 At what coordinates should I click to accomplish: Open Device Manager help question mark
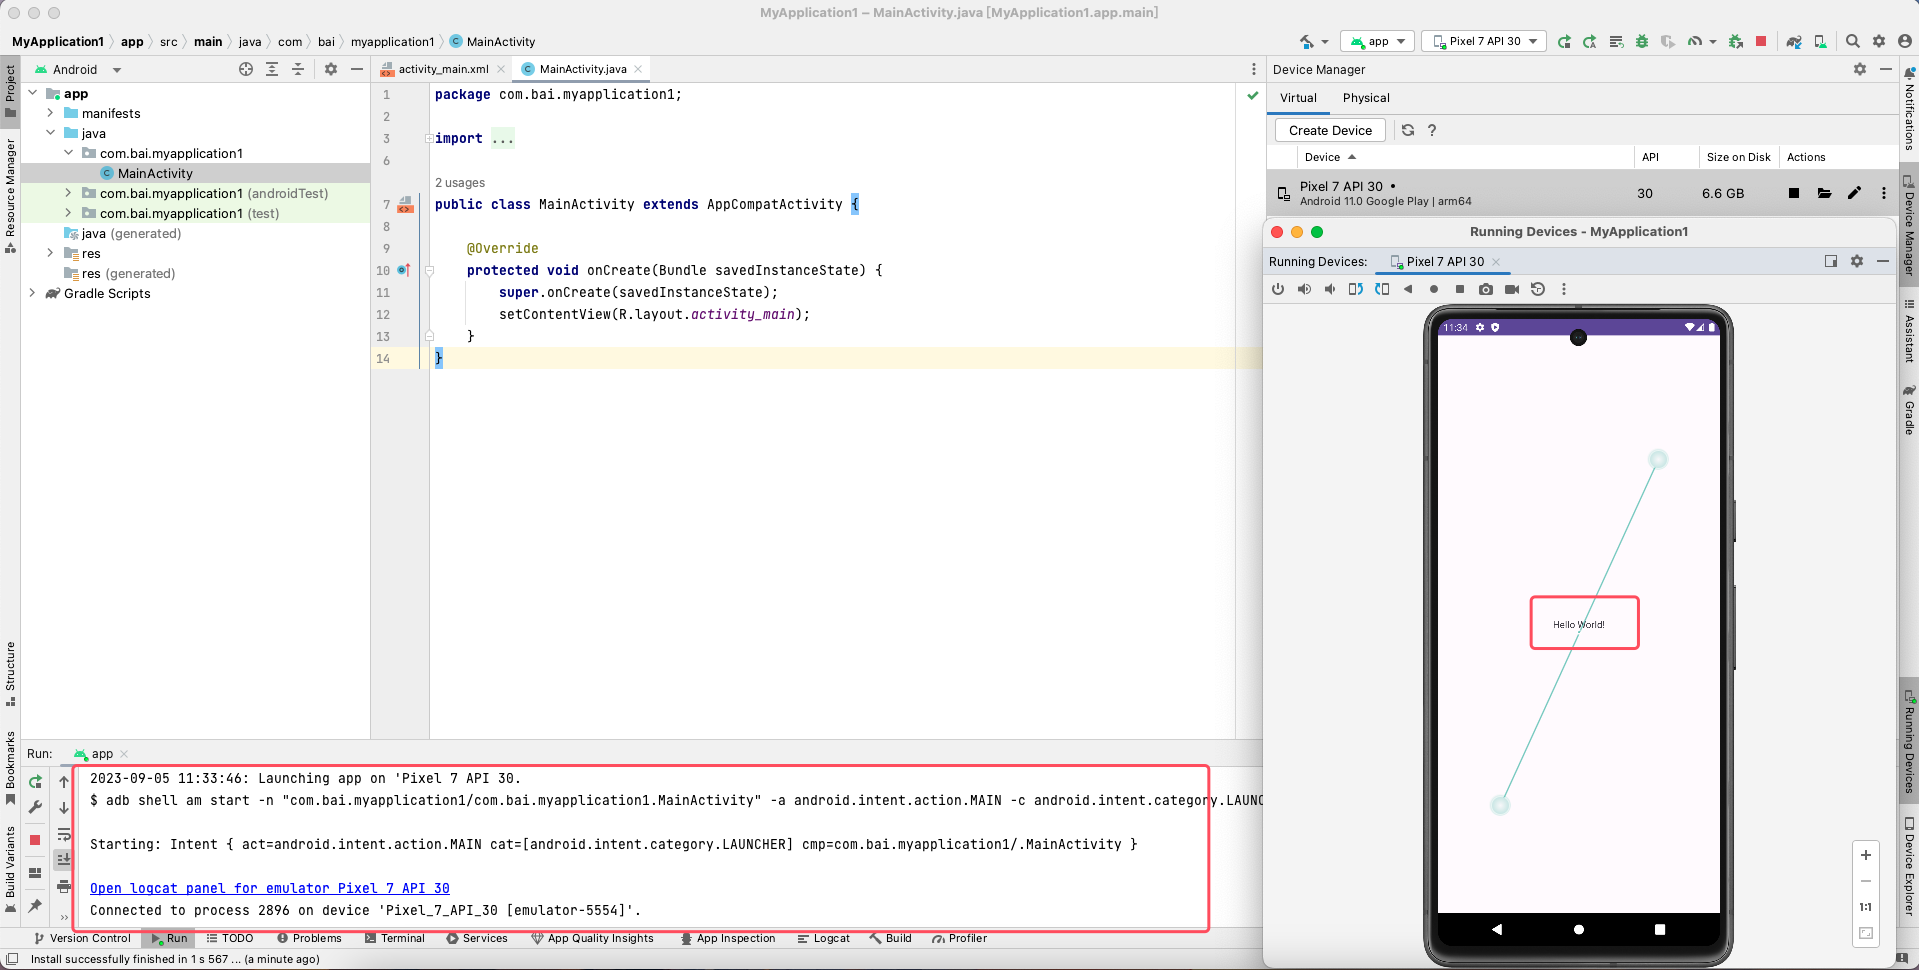pyautogui.click(x=1432, y=130)
